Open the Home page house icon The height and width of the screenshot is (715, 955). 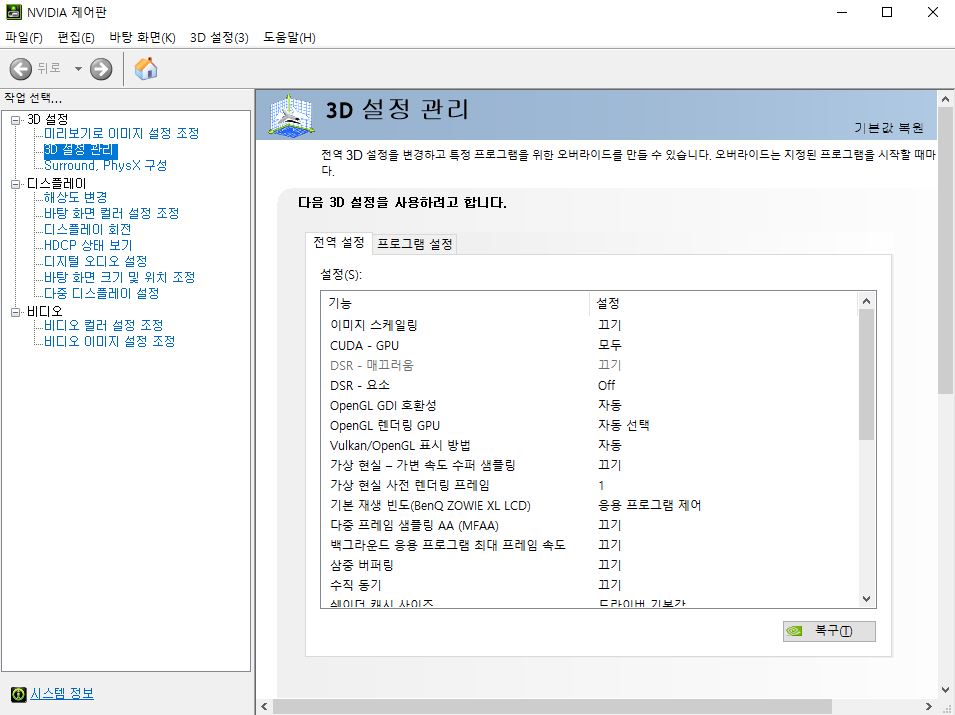tap(146, 68)
